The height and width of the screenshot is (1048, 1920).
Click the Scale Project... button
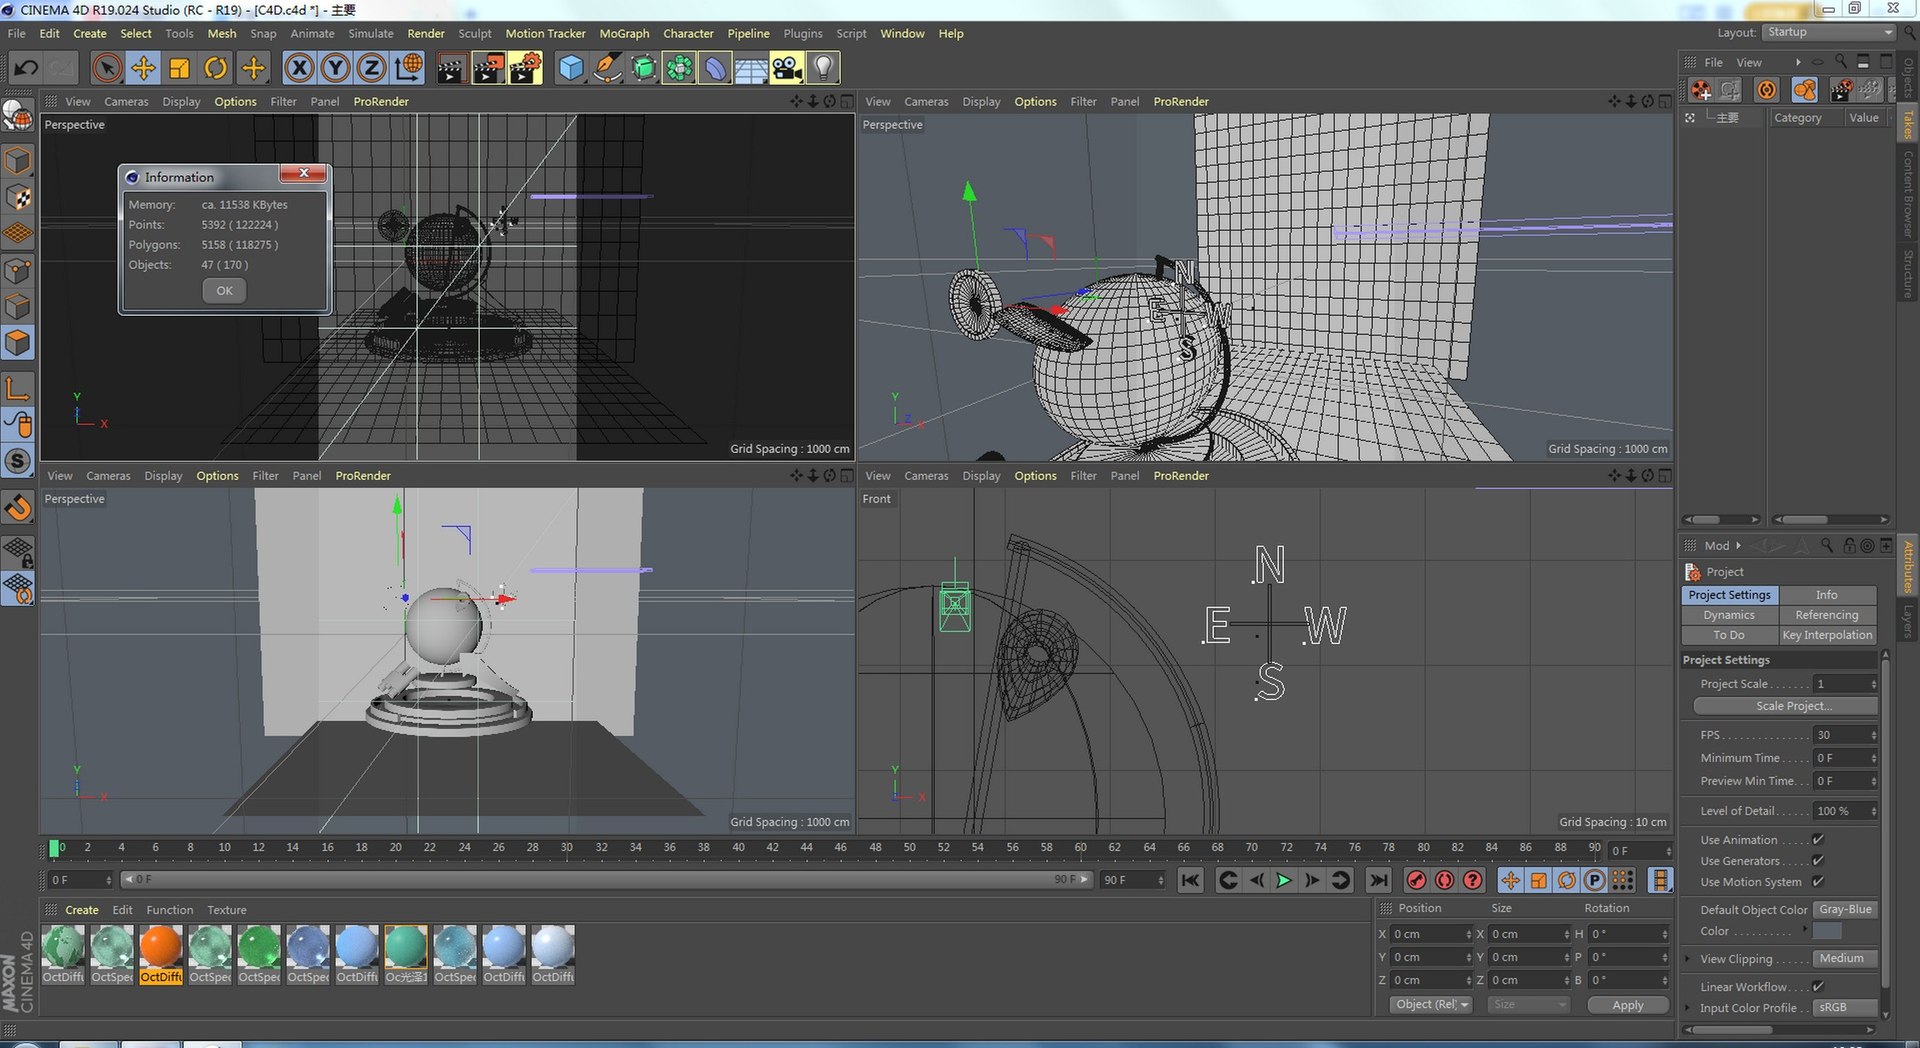click(x=1786, y=706)
